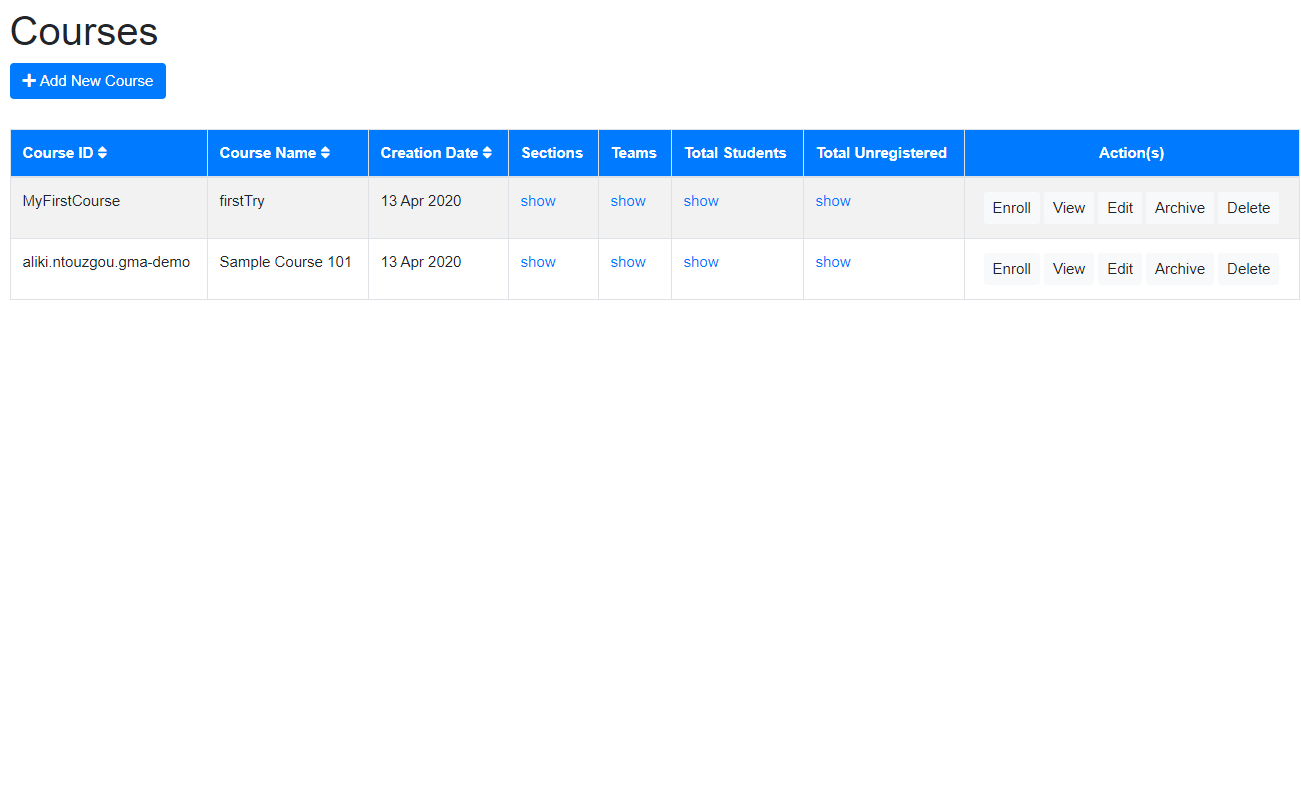Show total students for MyFirstCourse
The height and width of the screenshot is (795, 1301).
click(701, 201)
